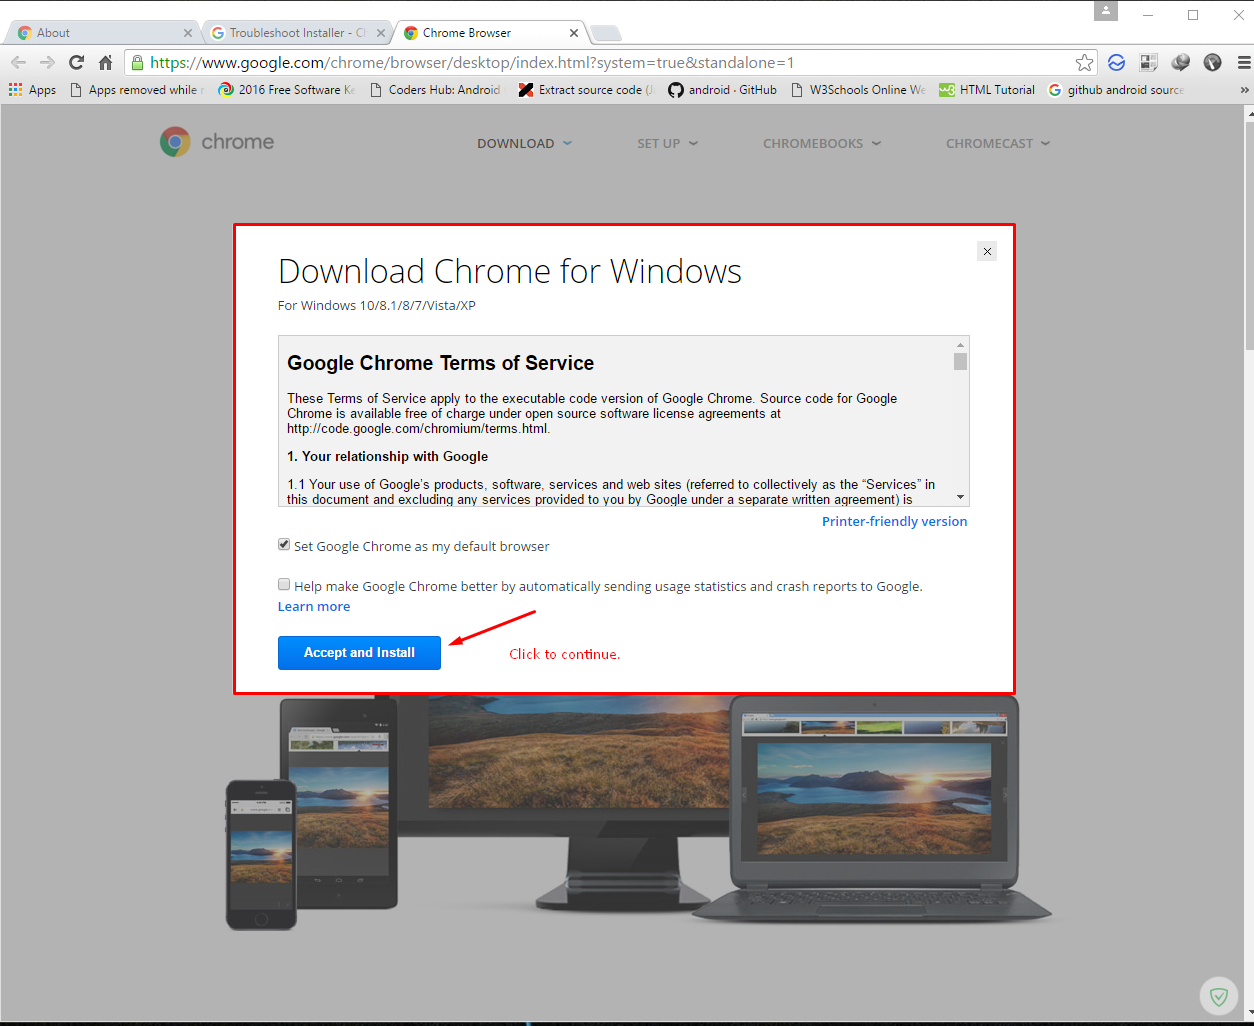Expand the CHROMECAST menu
The image size is (1254, 1026).
[998, 143]
